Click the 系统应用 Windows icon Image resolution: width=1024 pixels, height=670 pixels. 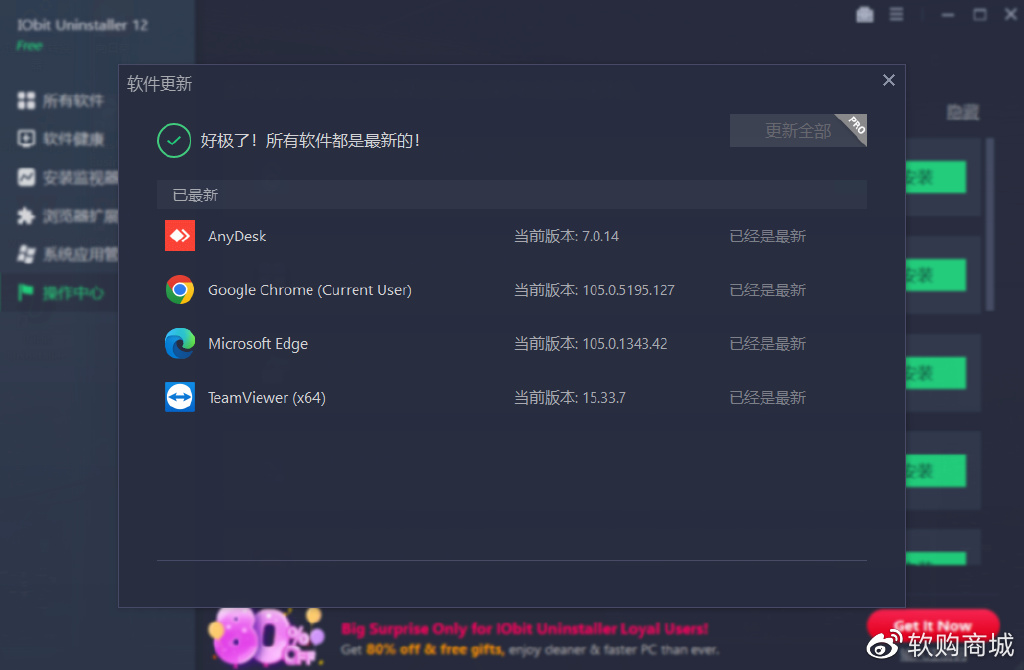[x=26, y=254]
